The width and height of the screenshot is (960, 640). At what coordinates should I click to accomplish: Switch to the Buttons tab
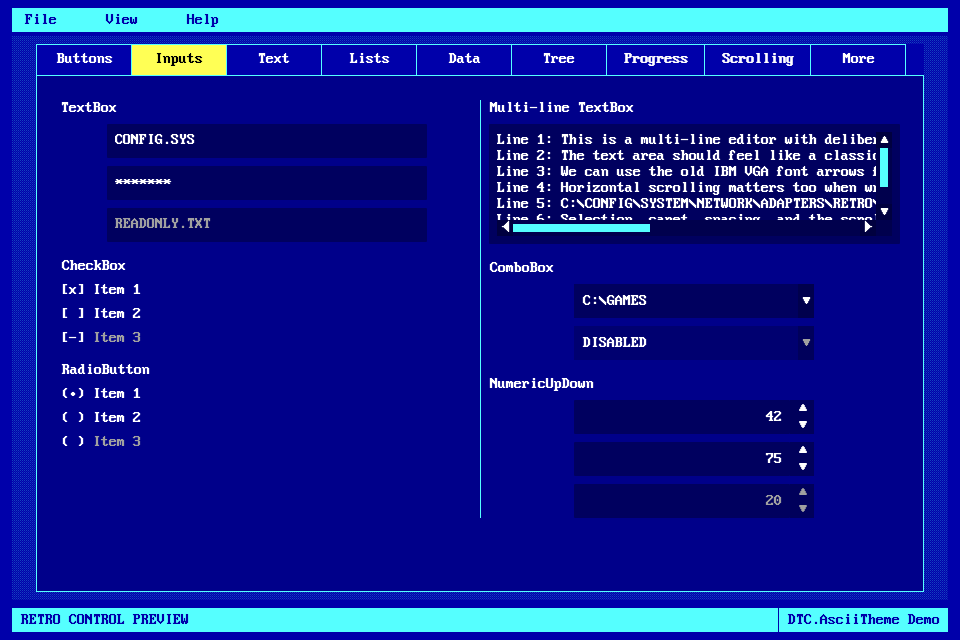(84, 59)
